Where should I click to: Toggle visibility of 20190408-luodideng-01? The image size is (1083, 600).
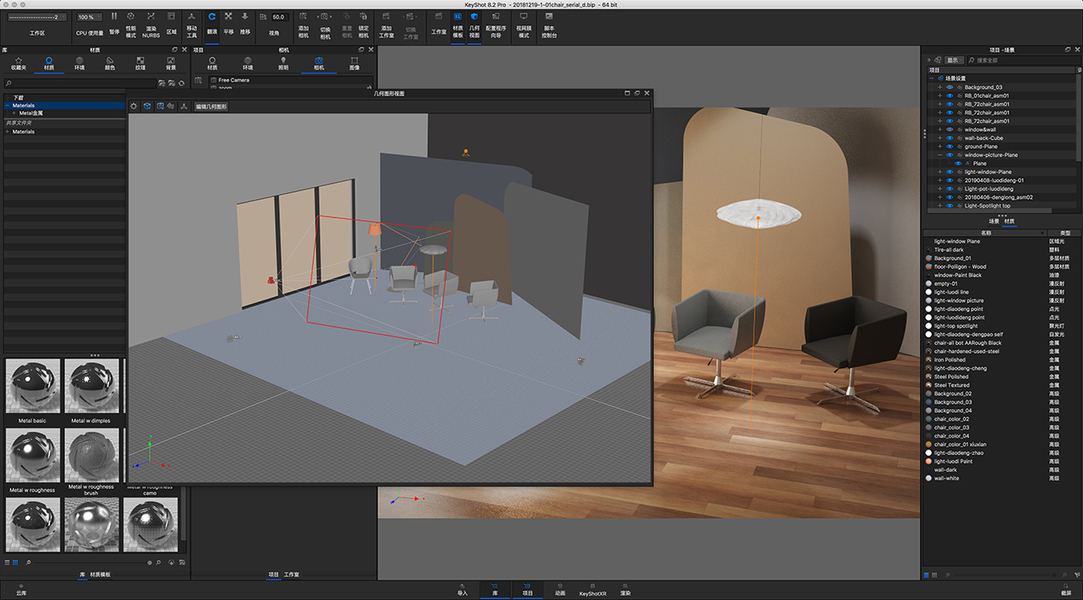pyautogui.click(x=949, y=180)
